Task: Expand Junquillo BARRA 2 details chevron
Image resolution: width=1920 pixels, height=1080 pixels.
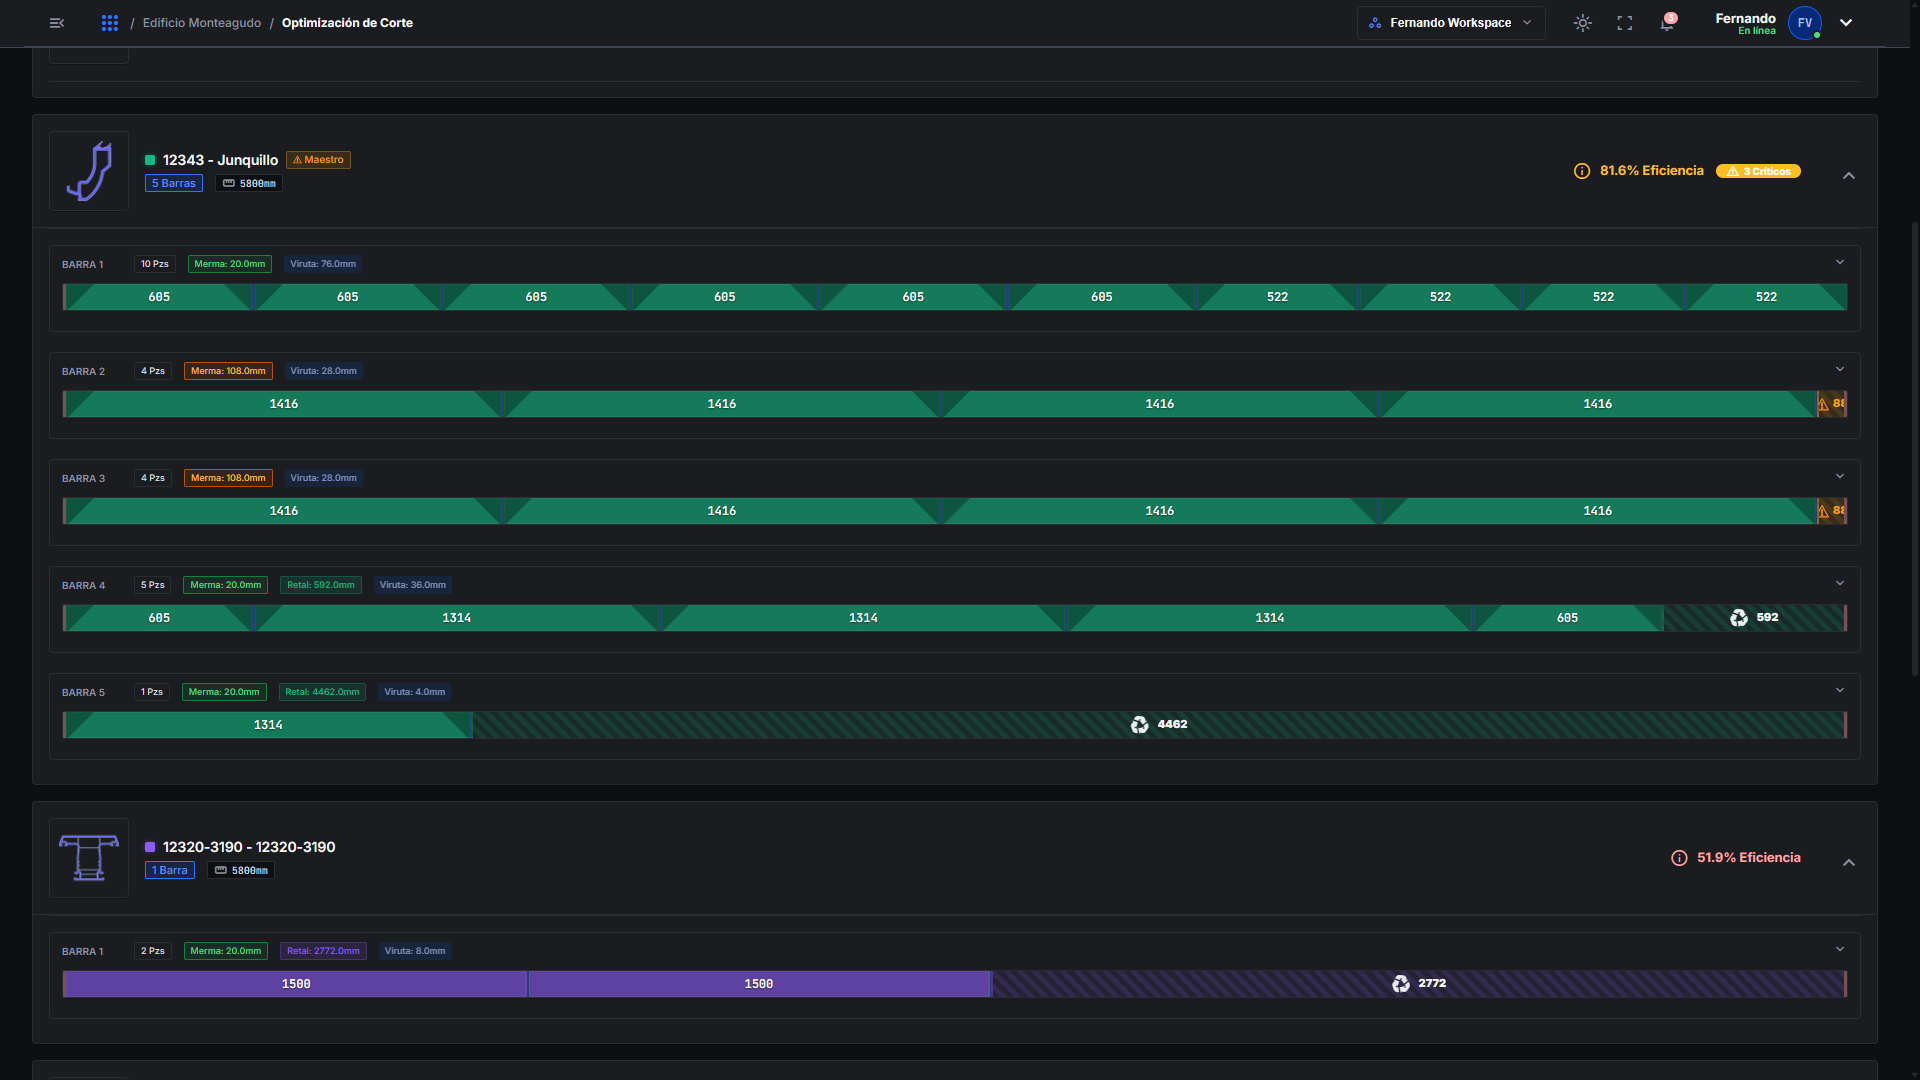Action: [x=1840, y=369]
